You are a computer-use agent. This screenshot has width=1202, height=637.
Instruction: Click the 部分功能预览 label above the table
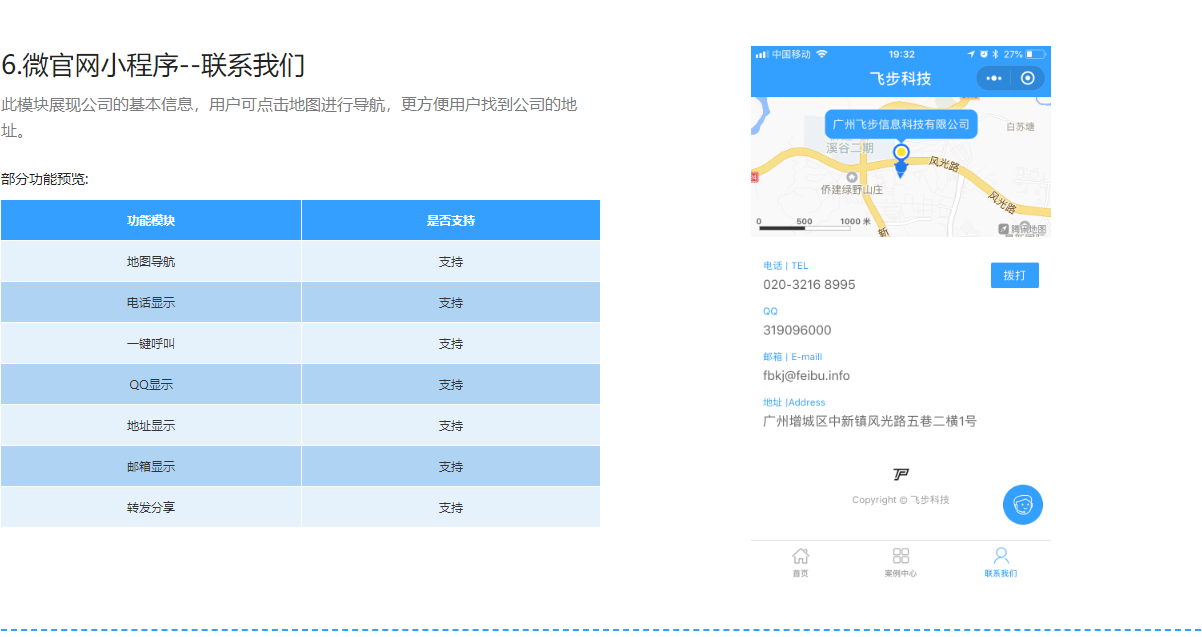(45, 179)
